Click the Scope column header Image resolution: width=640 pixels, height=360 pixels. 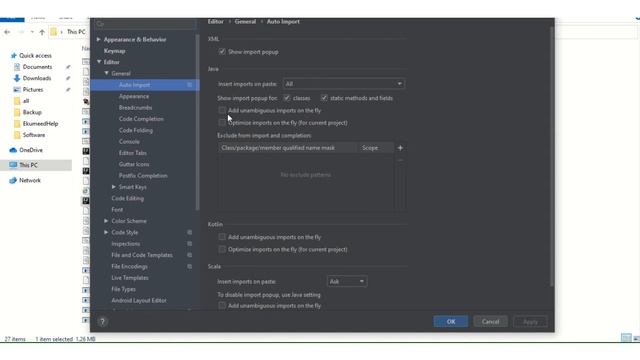click(x=376, y=148)
